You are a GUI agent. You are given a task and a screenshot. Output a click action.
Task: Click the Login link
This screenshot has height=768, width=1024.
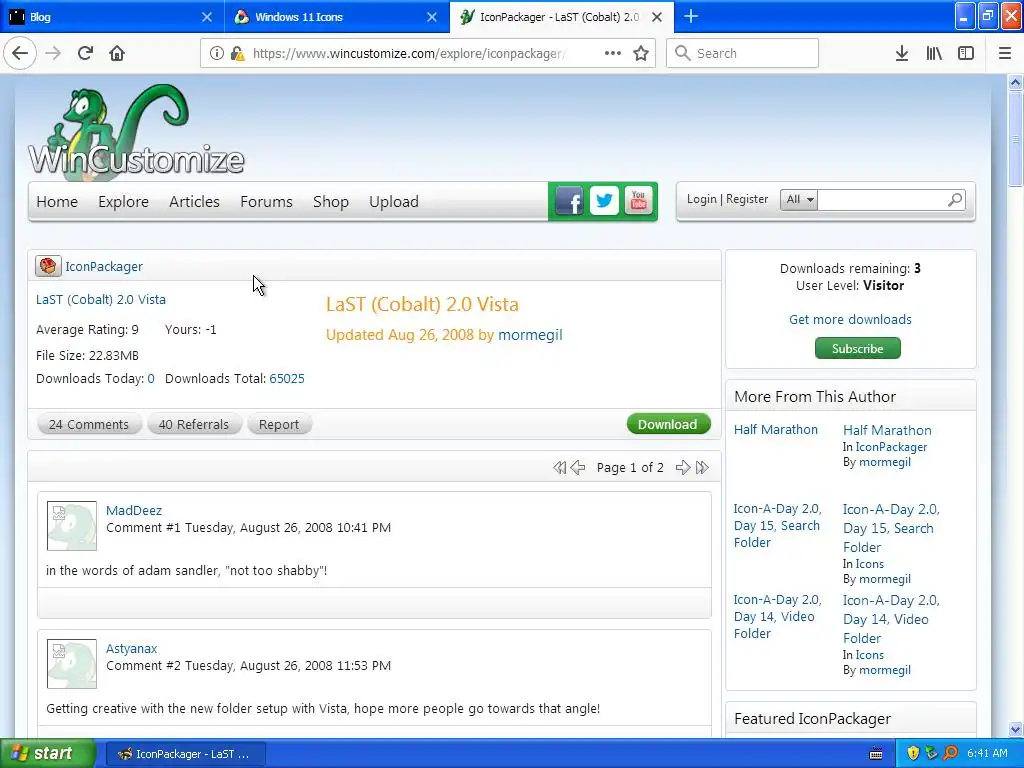pyautogui.click(x=701, y=199)
